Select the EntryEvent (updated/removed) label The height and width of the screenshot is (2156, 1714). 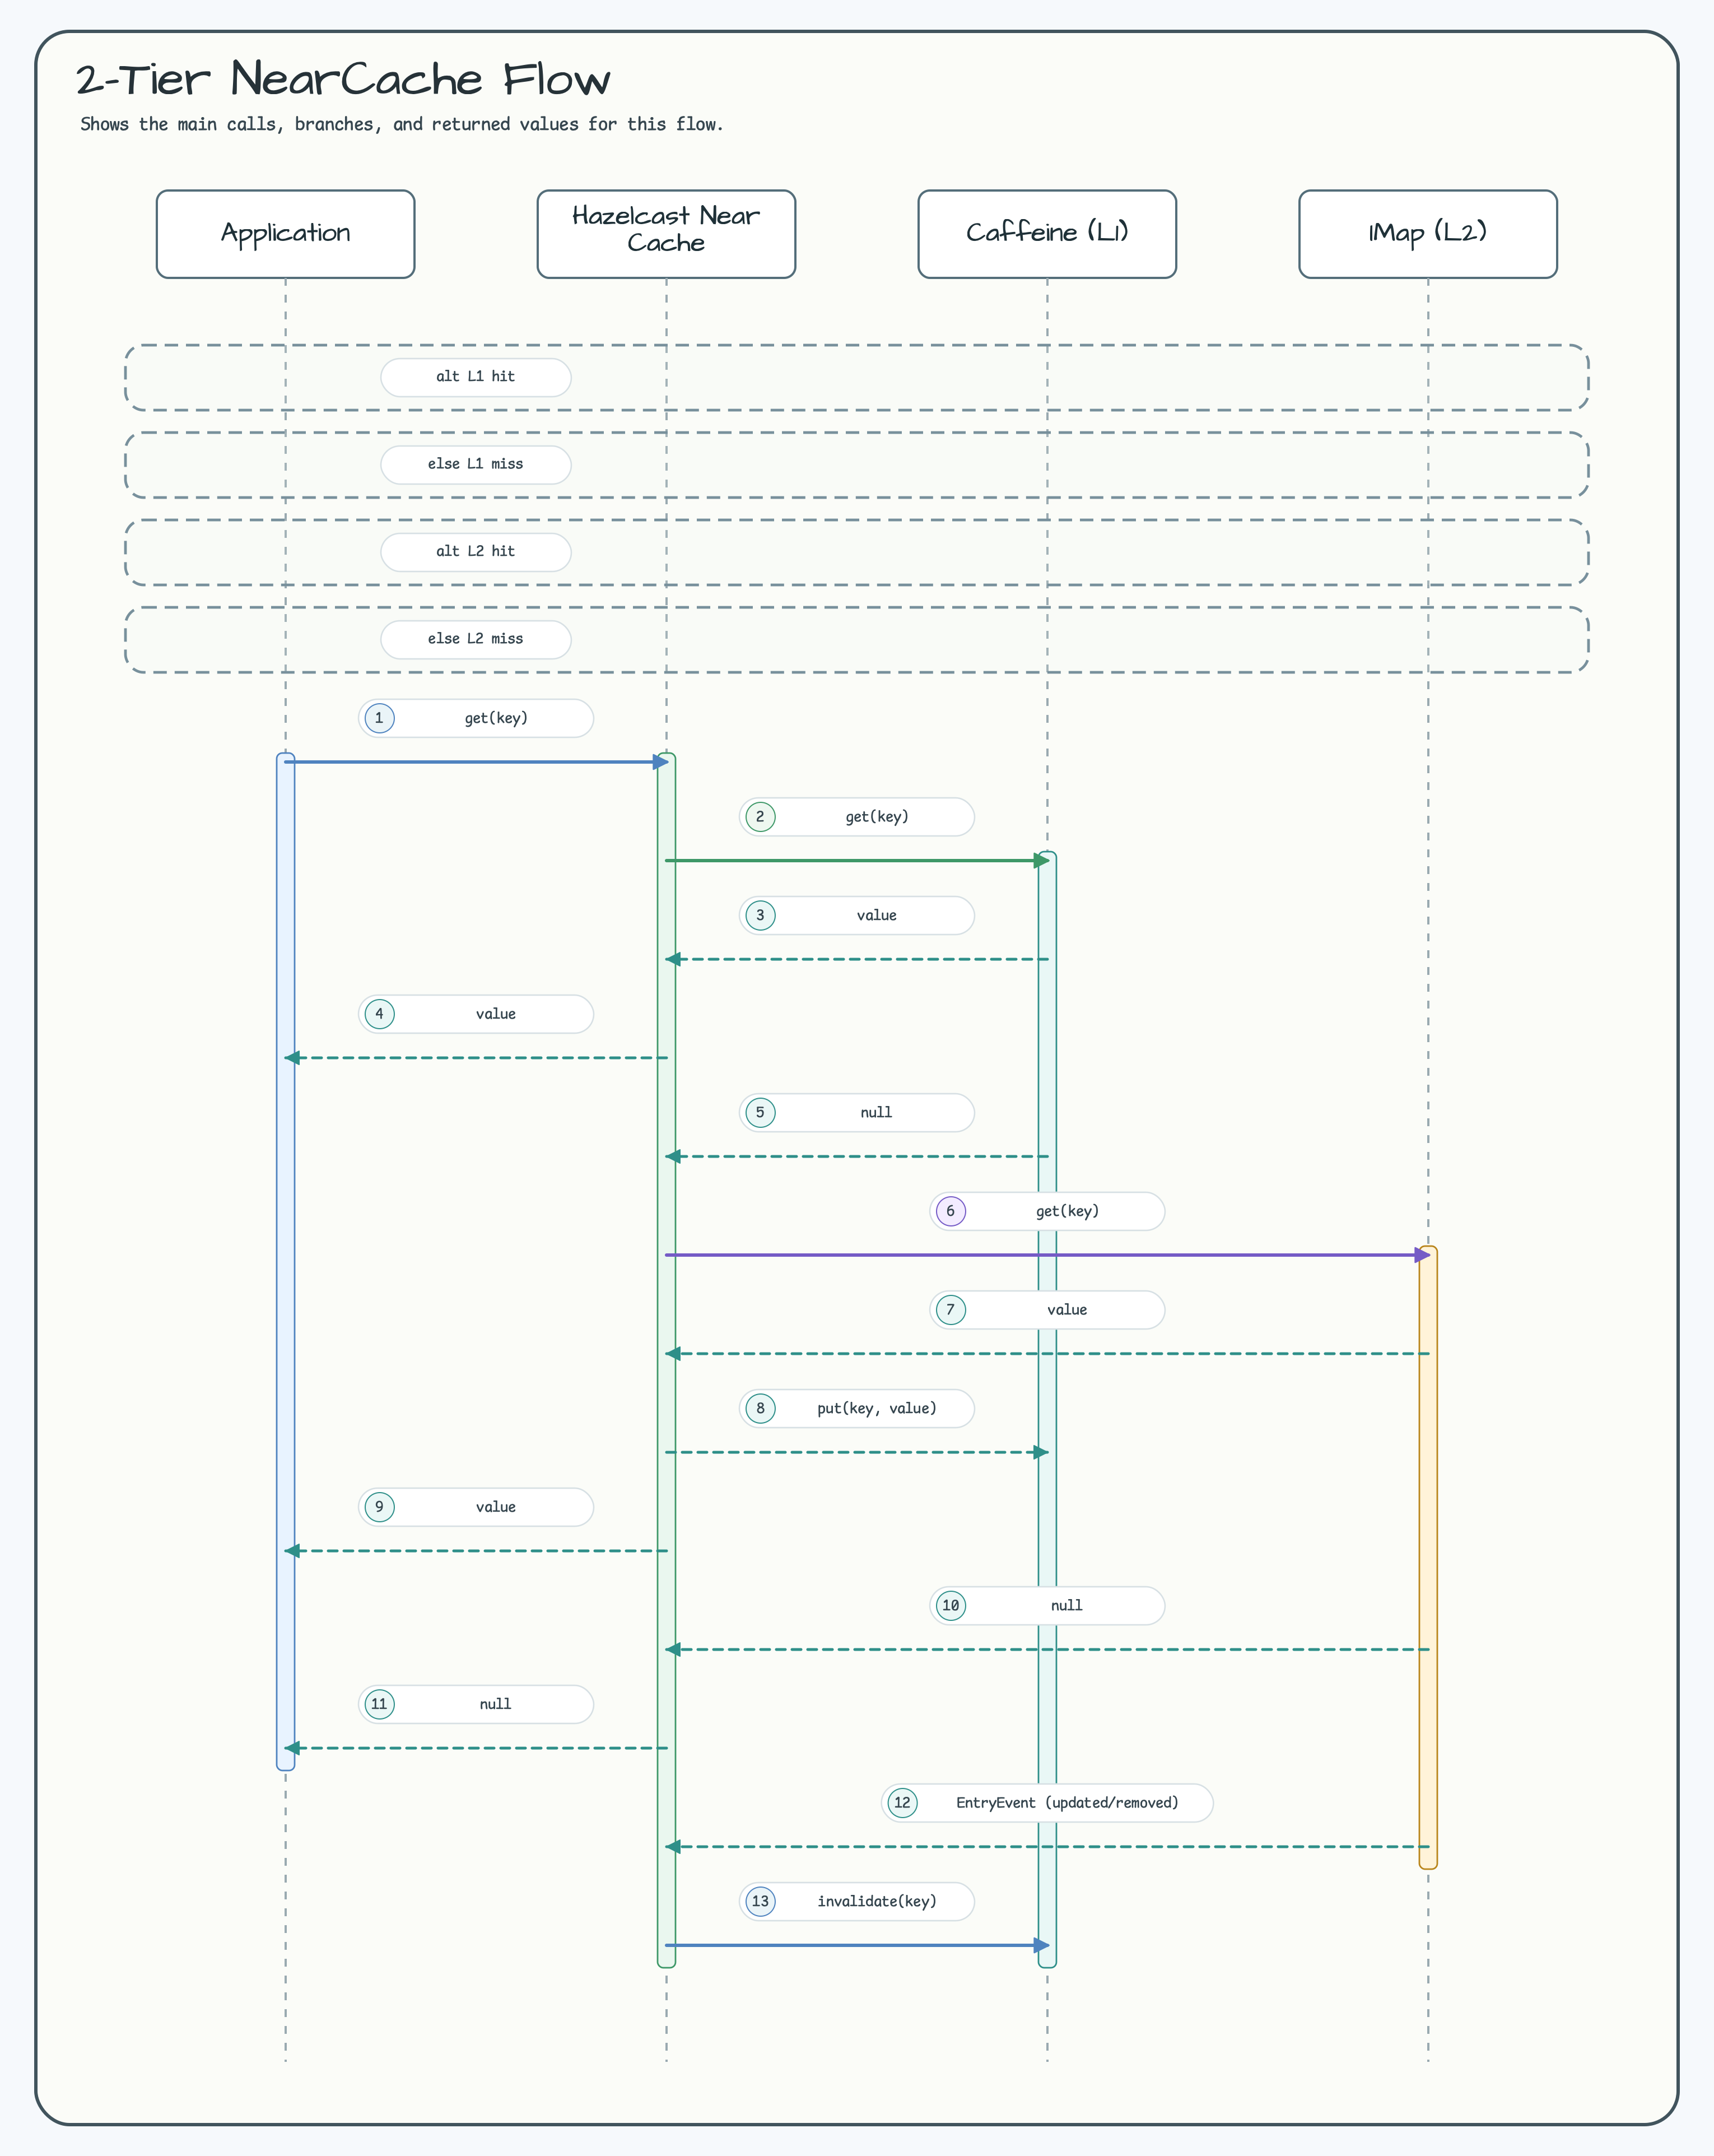point(1067,1803)
